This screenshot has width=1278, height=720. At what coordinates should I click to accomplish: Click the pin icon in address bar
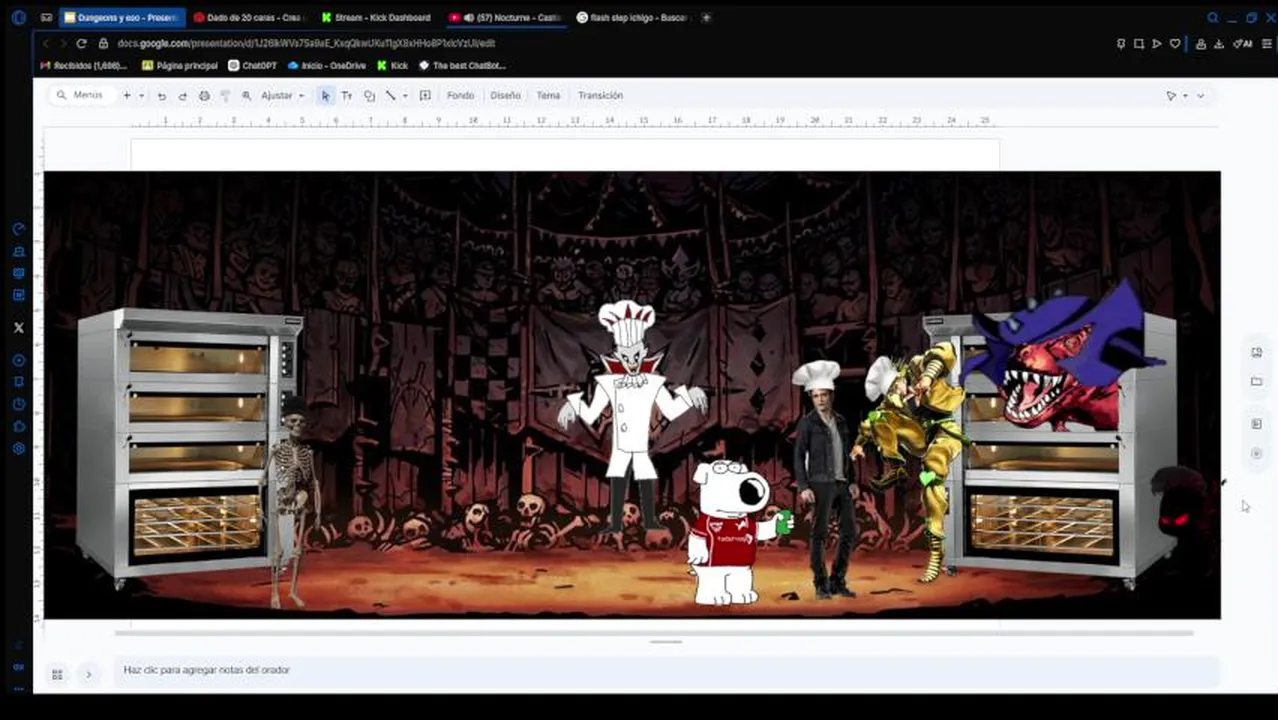click(1121, 44)
